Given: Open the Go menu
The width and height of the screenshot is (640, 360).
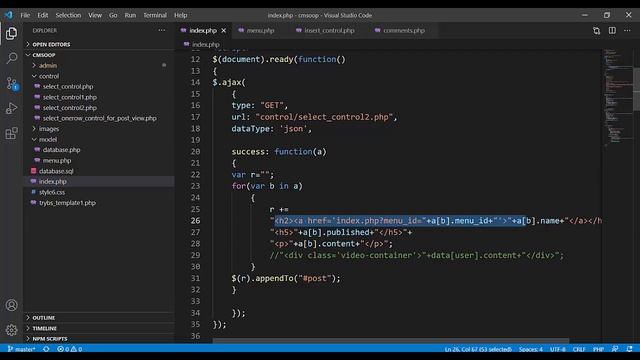Looking at the screenshot, I should point(113,15).
